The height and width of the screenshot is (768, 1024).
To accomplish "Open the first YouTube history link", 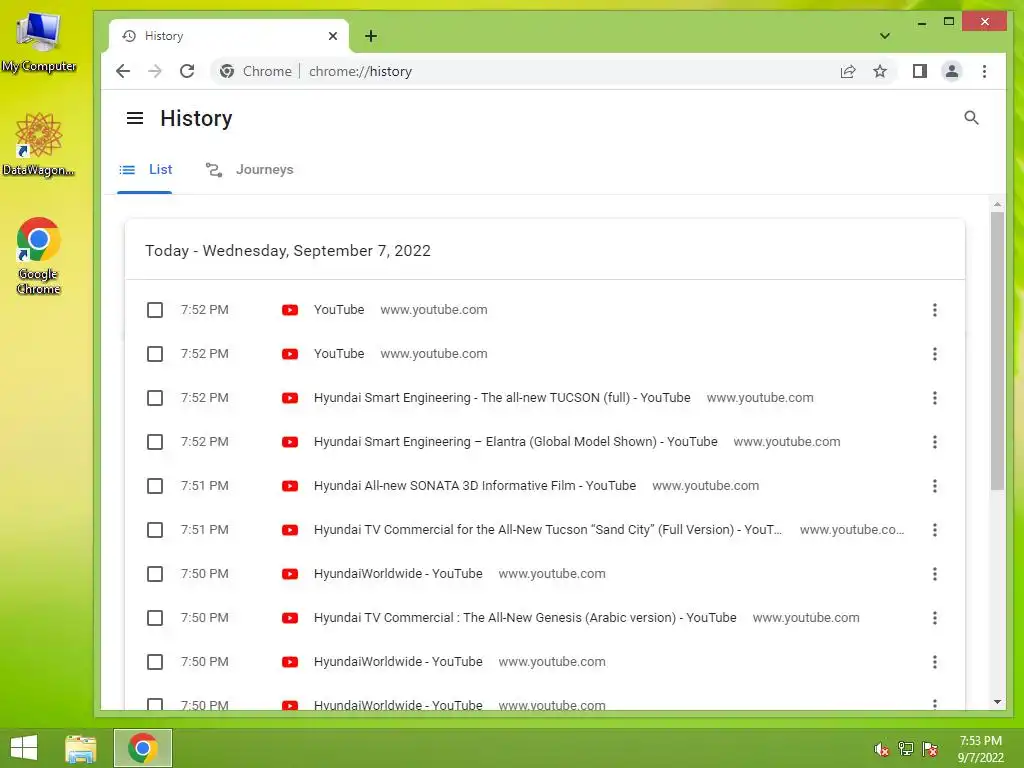I will click(x=339, y=310).
